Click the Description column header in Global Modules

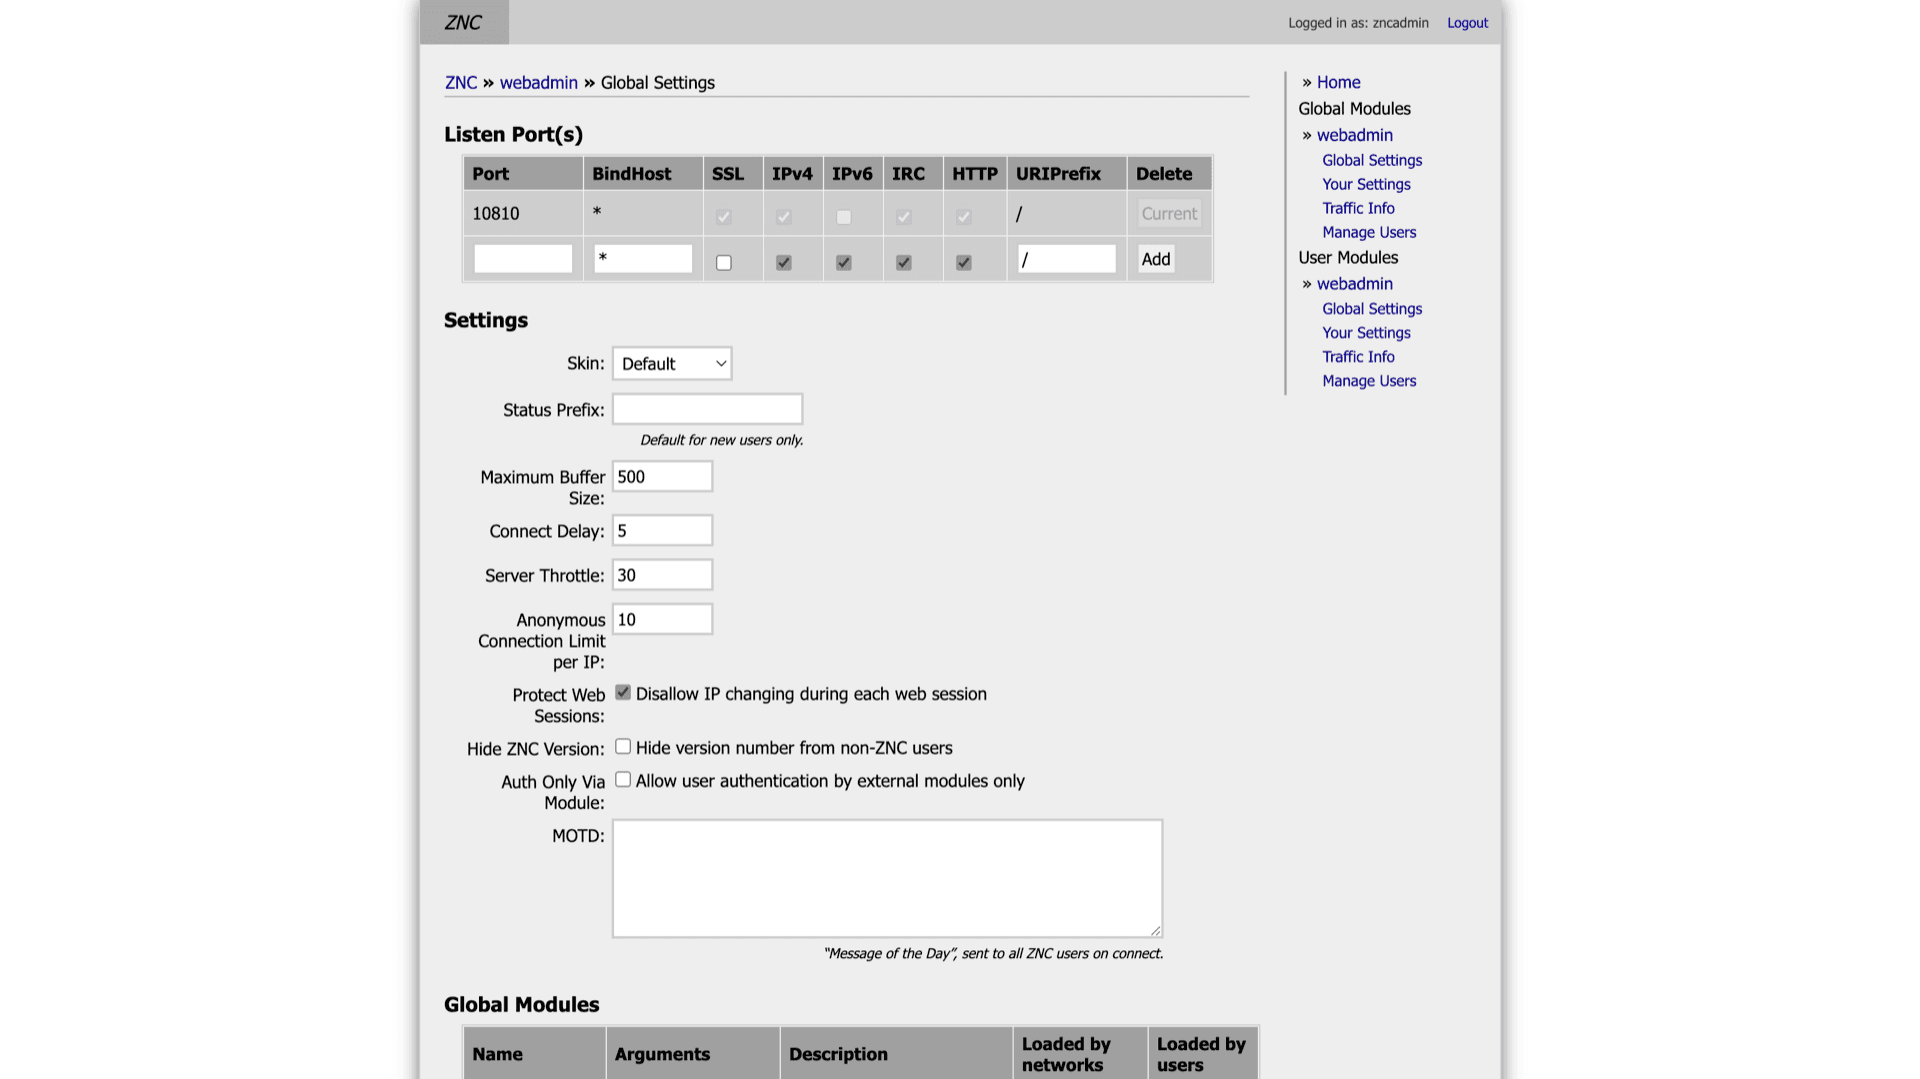click(896, 1054)
